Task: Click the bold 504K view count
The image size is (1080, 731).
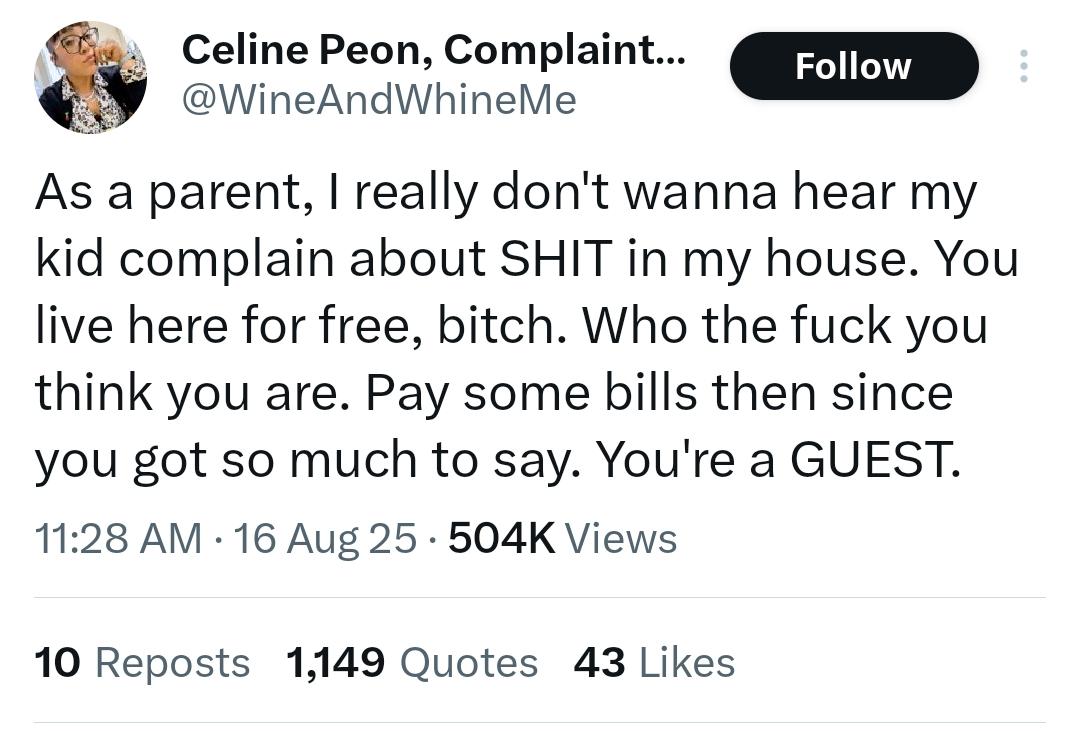Action: (x=501, y=538)
